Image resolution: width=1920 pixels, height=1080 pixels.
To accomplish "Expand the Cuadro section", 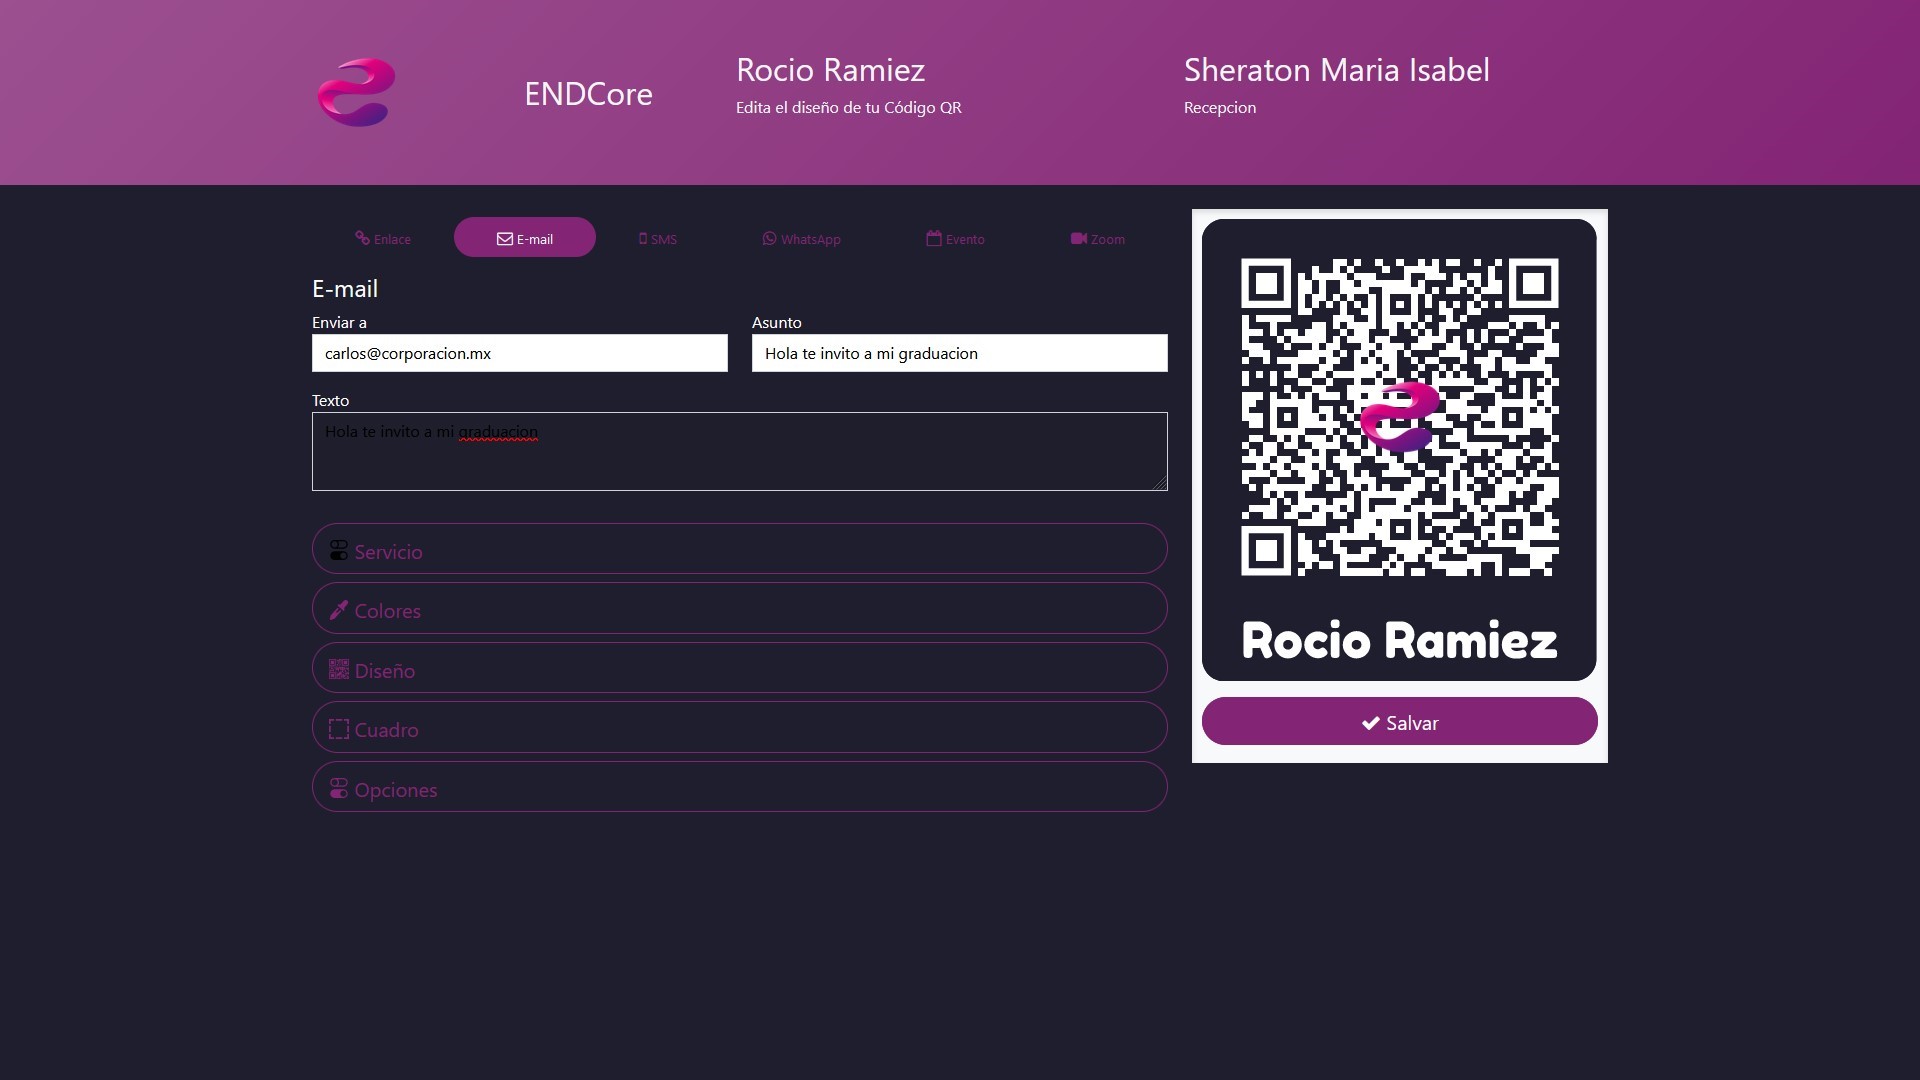I will [x=740, y=727].
